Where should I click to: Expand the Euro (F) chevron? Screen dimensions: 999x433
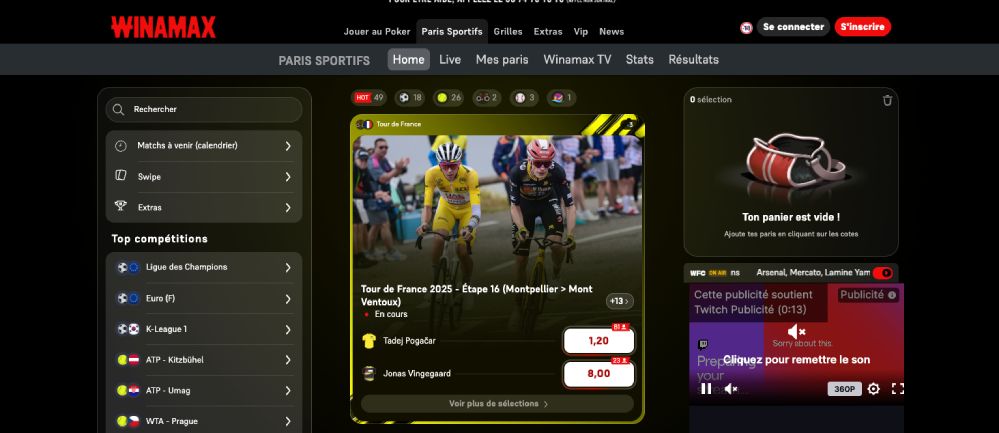pyautogui.click(x=288, y=299)
